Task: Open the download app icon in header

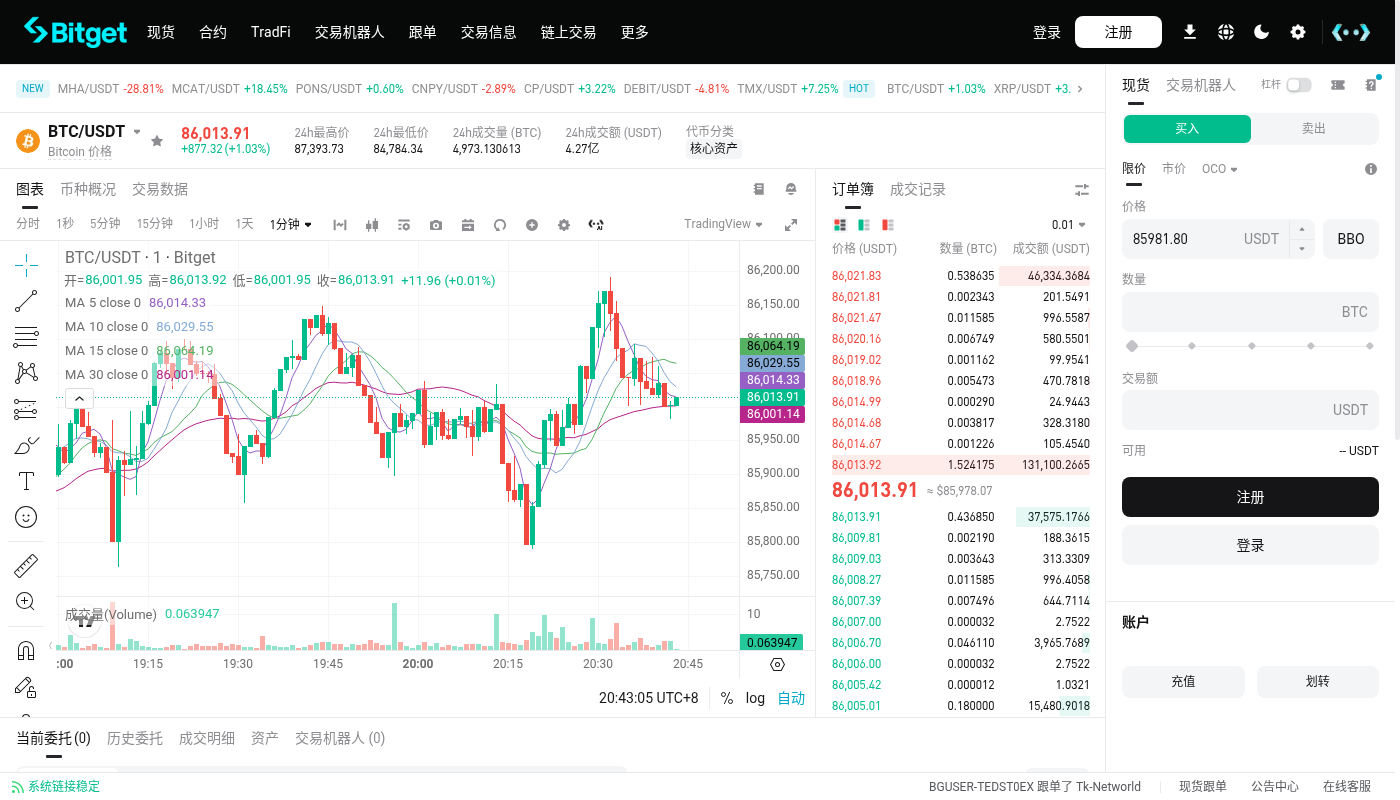Action: pyautogui.click(x=1190, y=32)
